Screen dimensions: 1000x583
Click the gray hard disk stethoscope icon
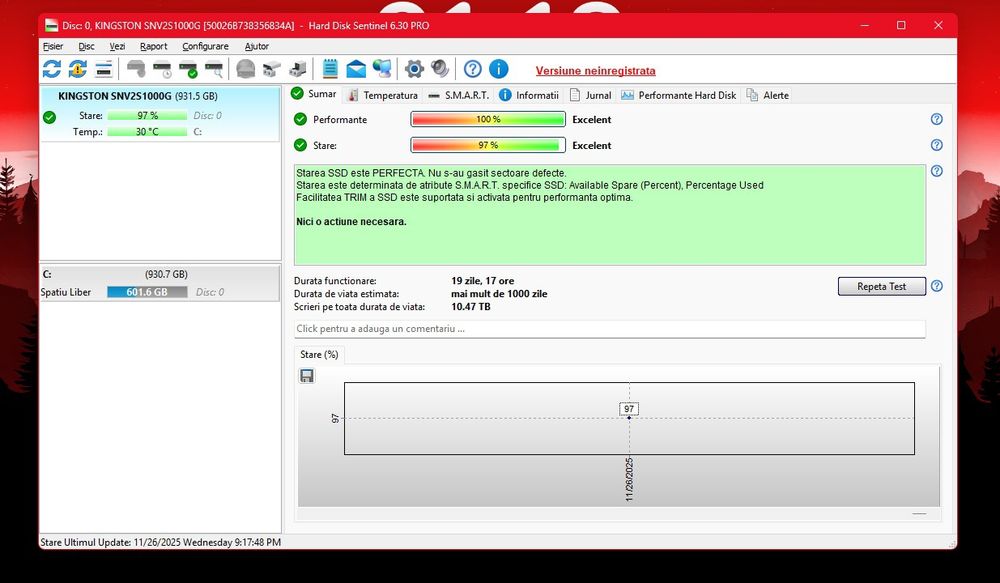click(135, 69)
